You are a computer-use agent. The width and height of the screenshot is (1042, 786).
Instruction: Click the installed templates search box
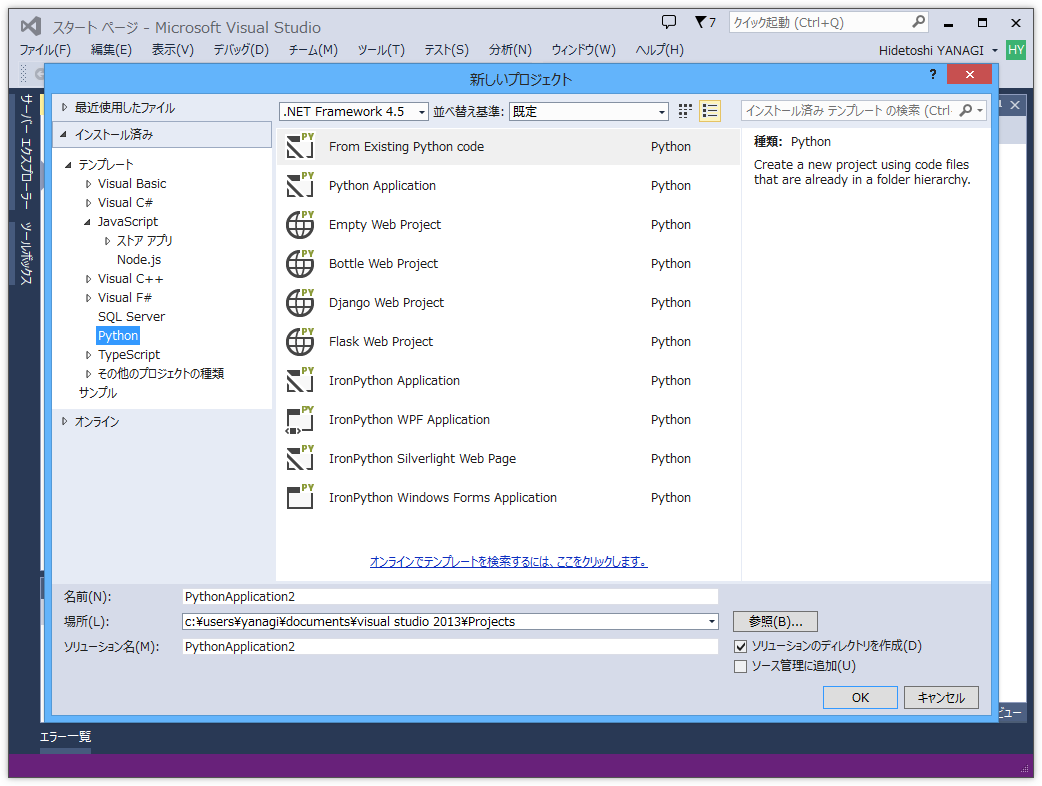[849, 110]
